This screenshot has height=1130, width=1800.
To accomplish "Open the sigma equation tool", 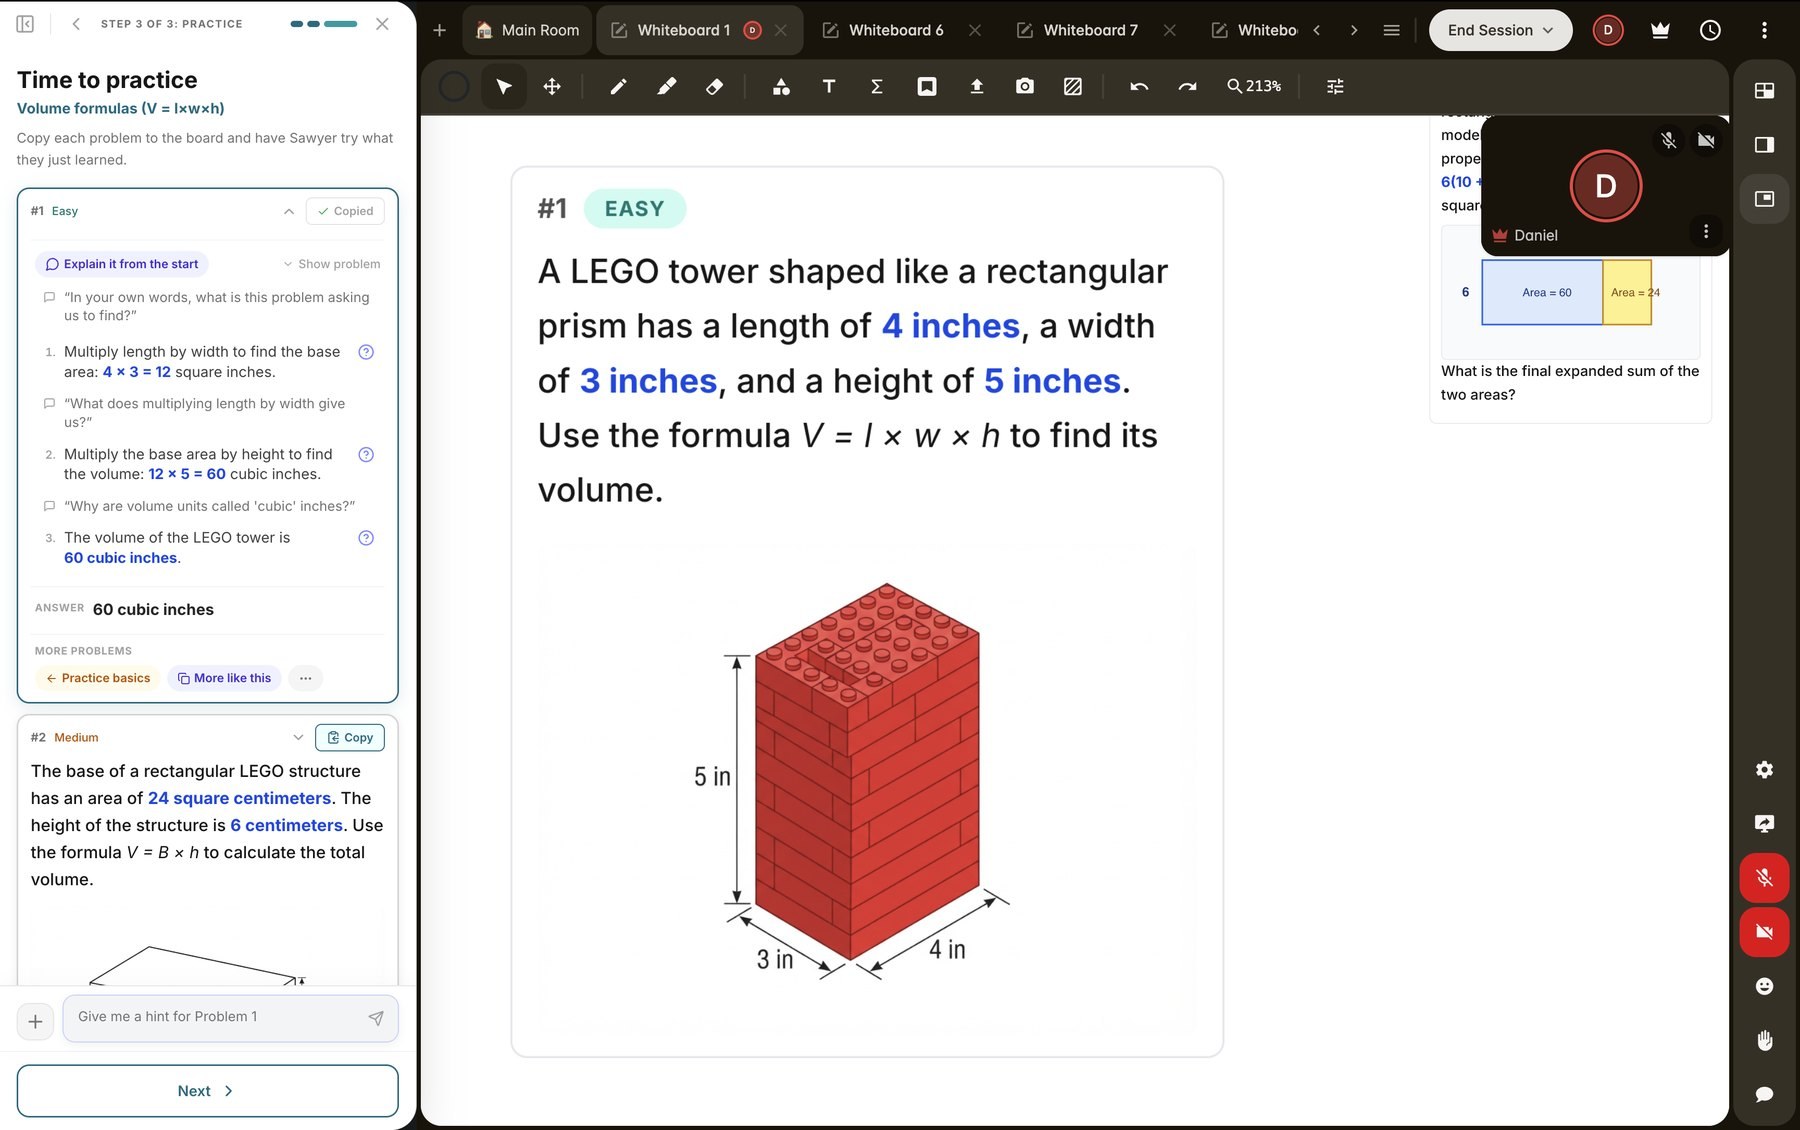I will coord(877,87).
